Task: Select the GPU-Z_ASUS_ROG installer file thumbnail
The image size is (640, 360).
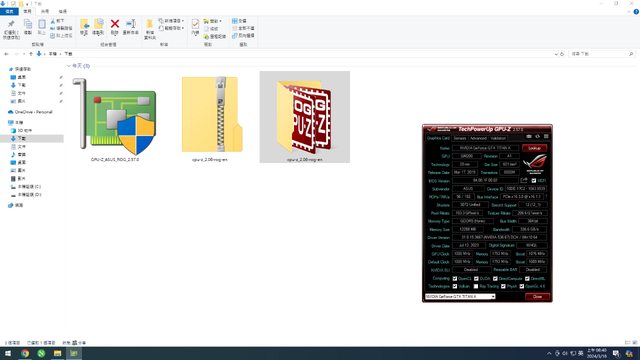Action: coord(115,118)
